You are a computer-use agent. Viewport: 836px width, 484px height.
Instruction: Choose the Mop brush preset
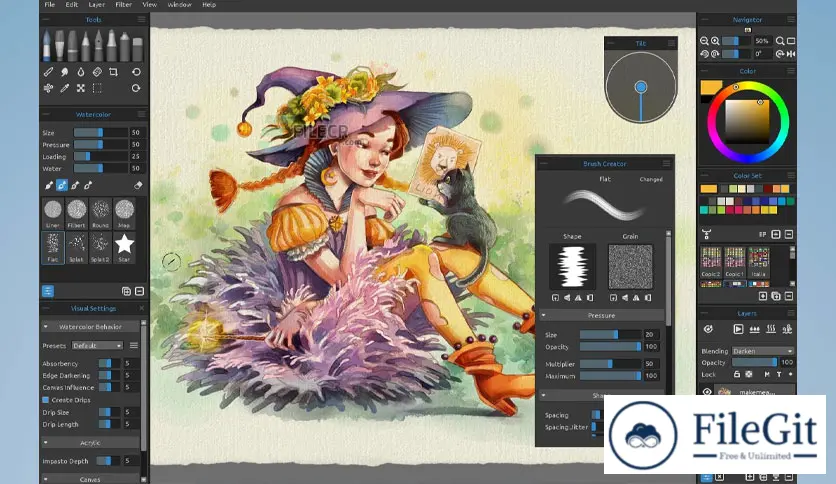point(124,213)
